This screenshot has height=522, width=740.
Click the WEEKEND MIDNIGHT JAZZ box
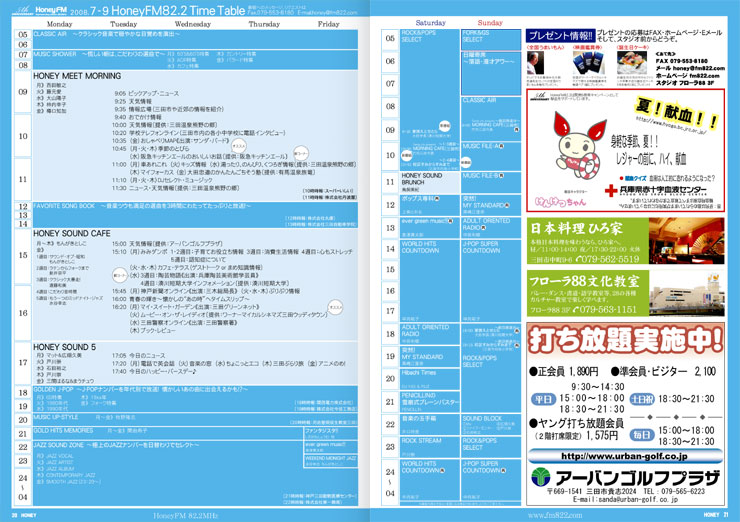[x=330, y=461]
